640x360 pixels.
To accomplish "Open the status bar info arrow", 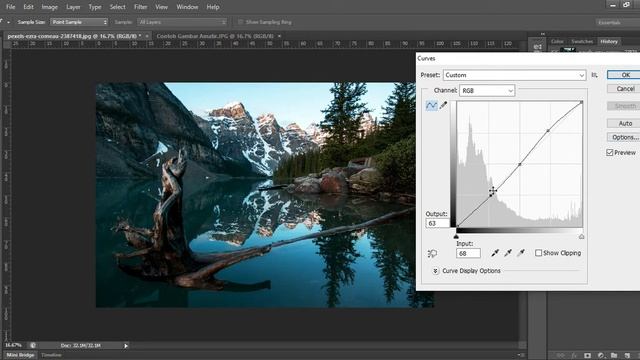I will [126, 346].
